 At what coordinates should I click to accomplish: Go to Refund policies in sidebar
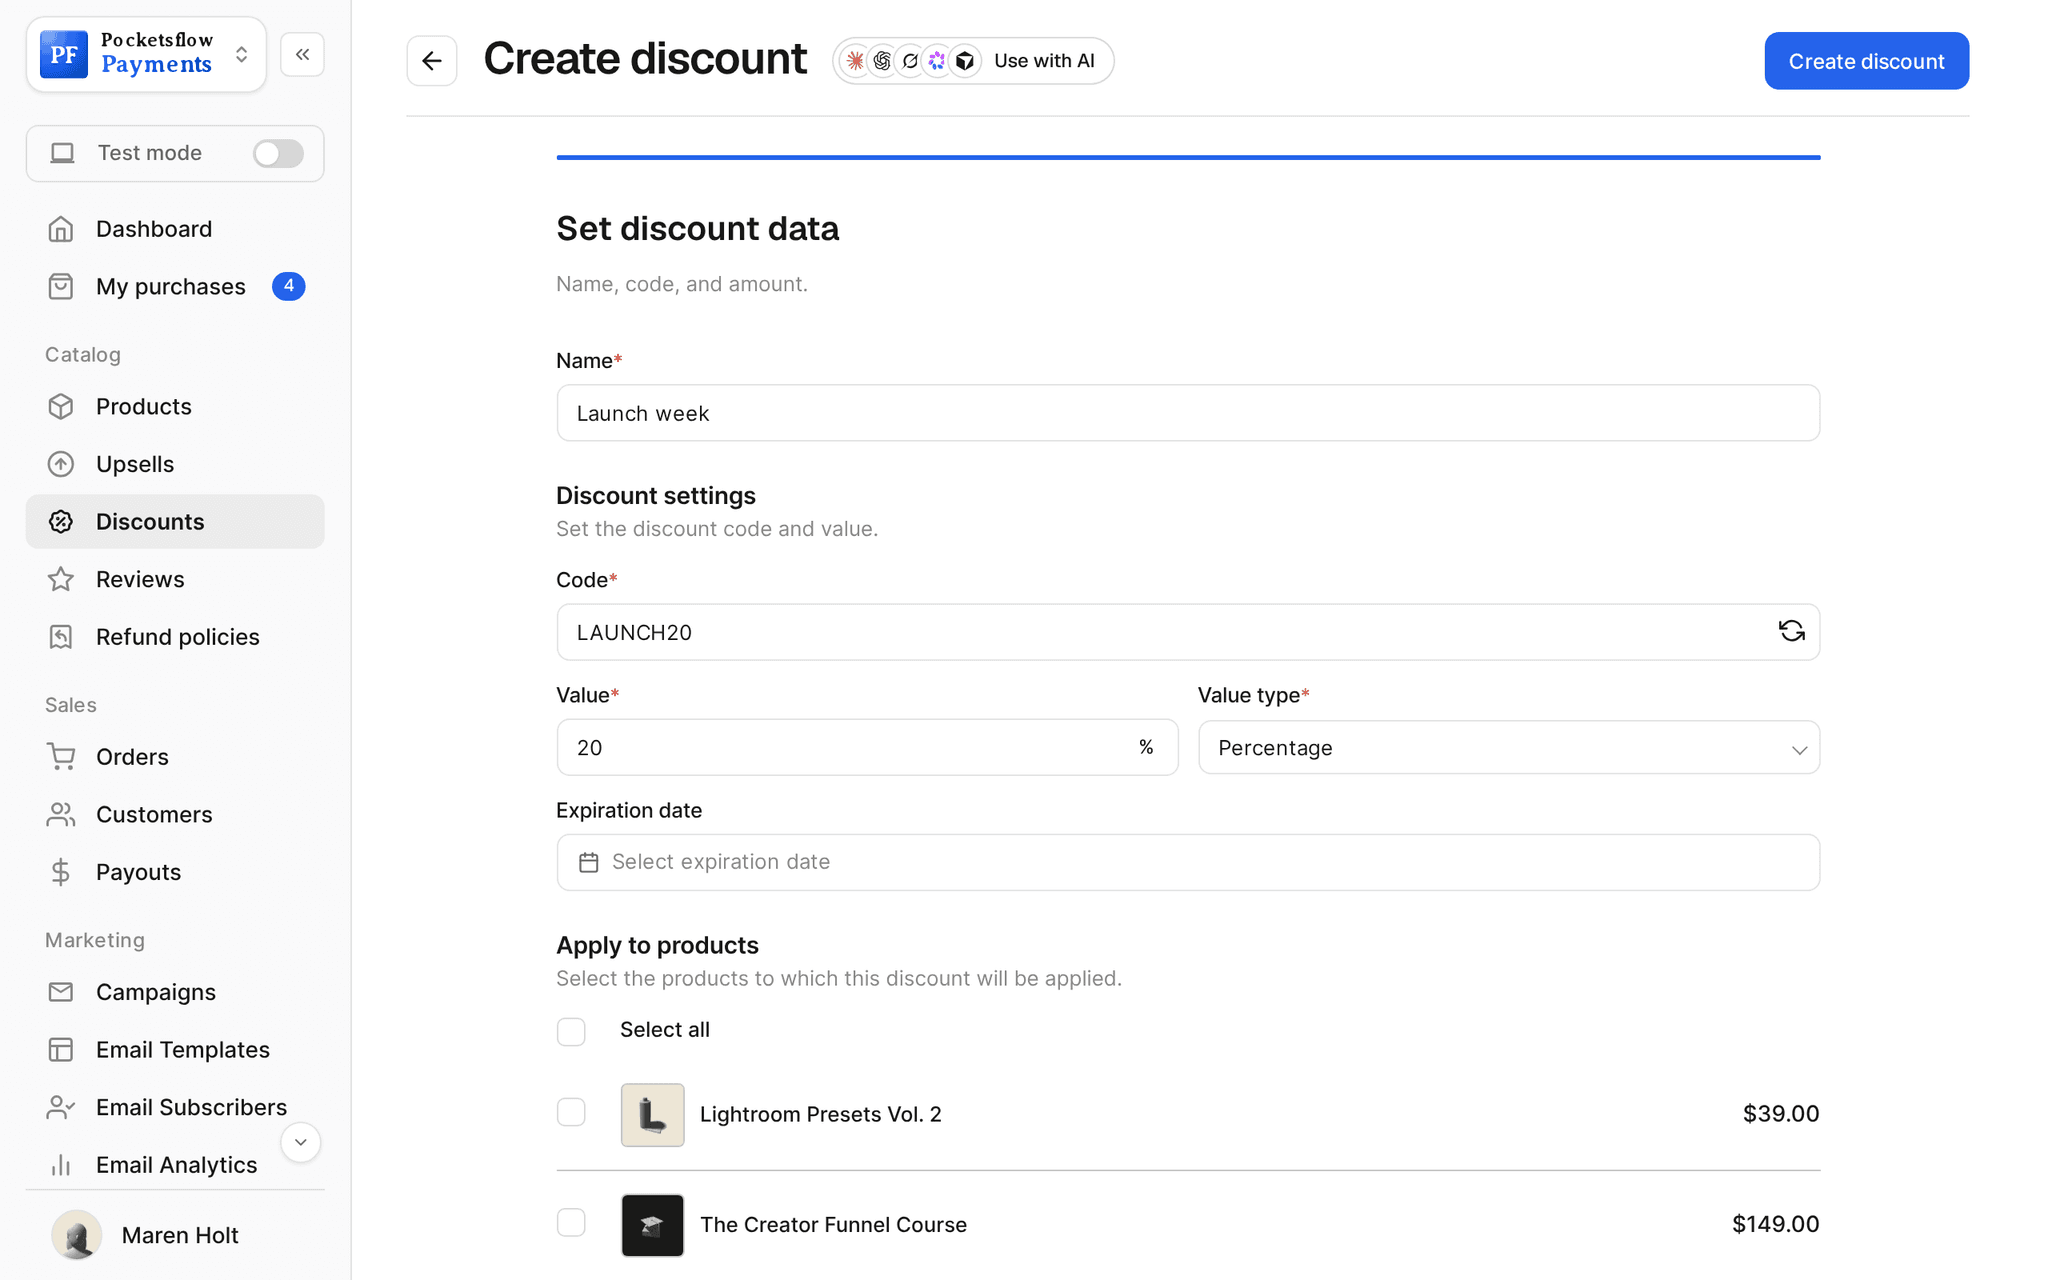[175, 637]
